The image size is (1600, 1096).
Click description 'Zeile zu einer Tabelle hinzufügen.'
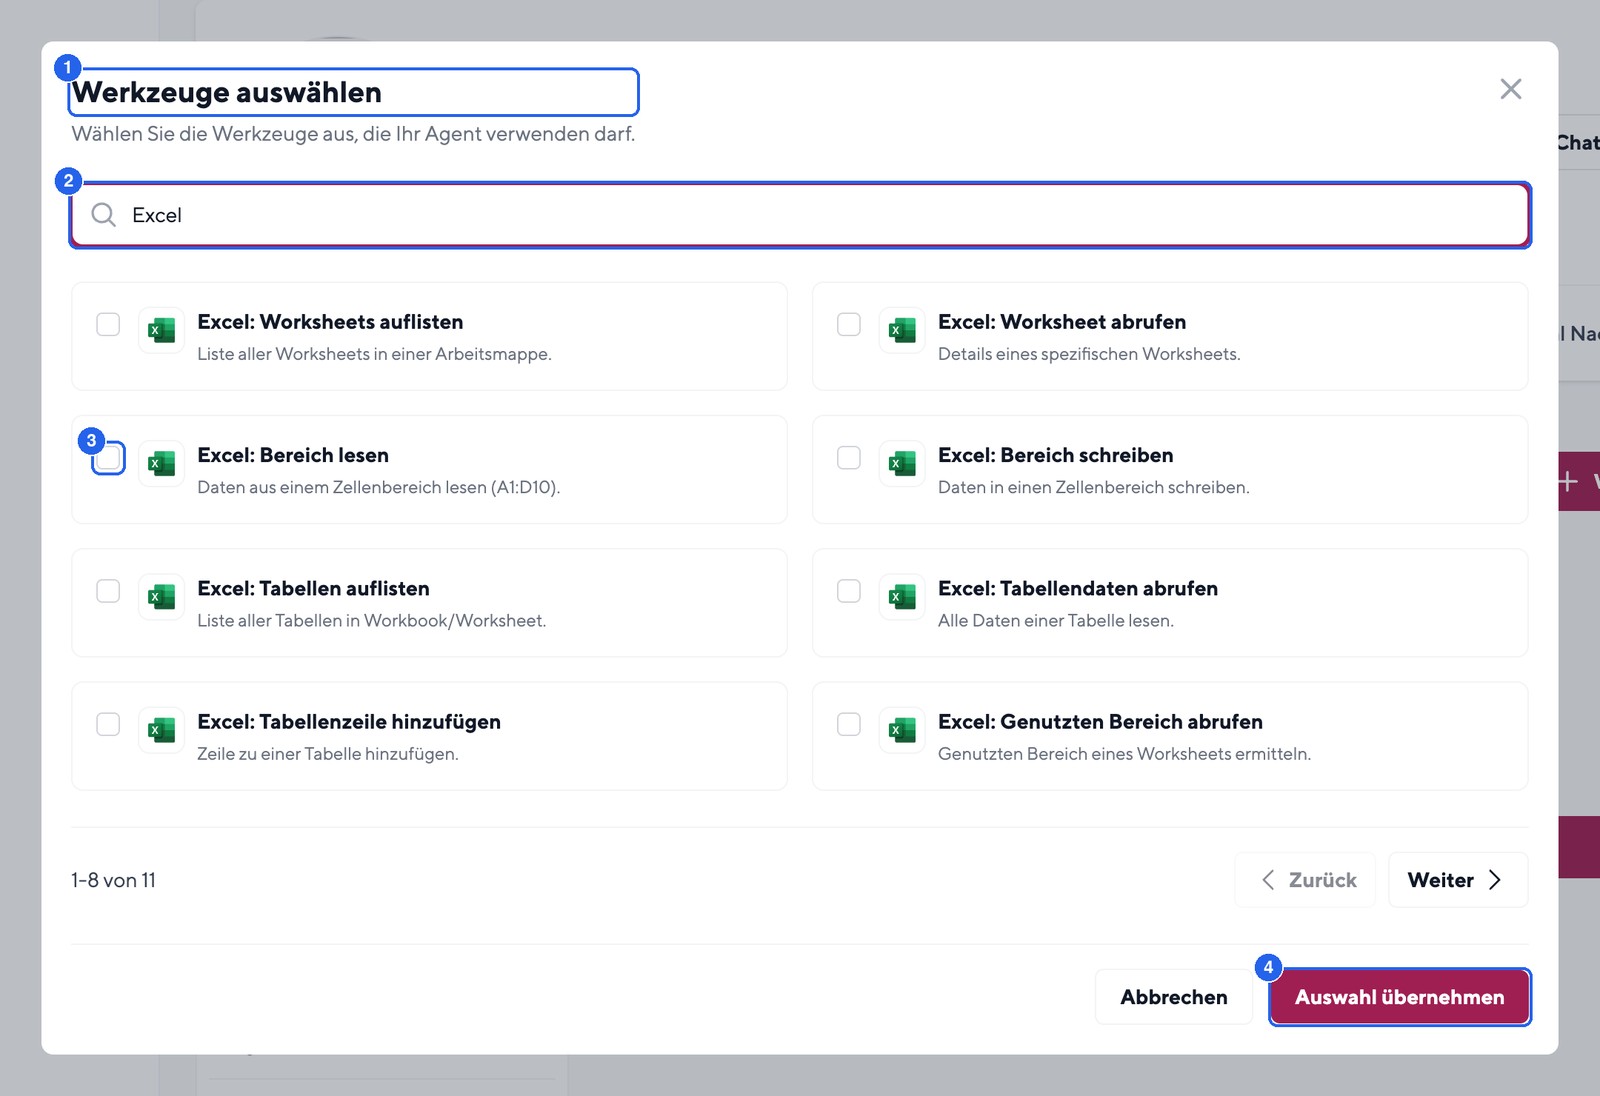pos(328,754)
